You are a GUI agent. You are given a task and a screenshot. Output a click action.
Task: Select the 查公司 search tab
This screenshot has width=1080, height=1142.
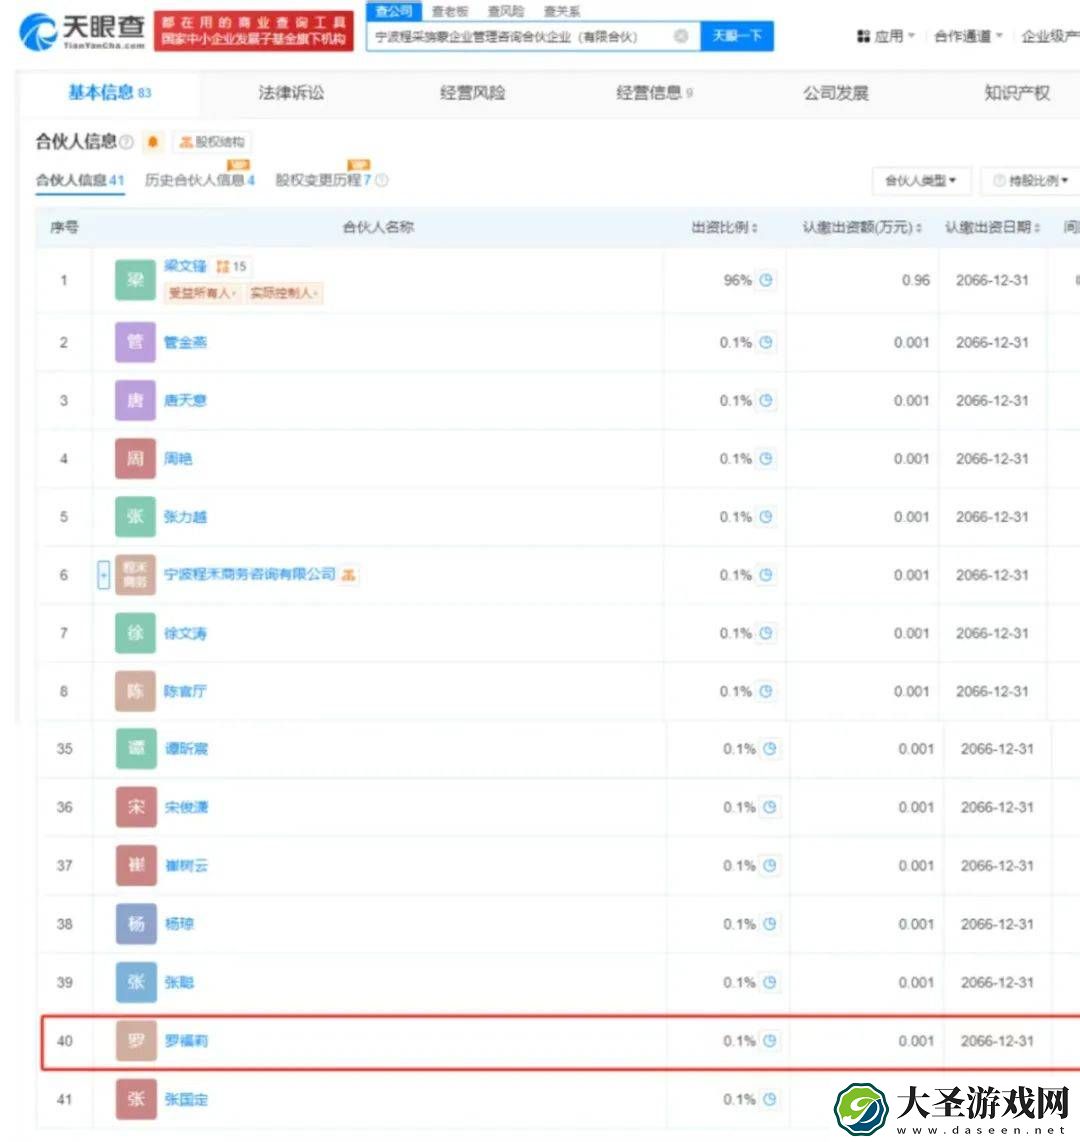[394, 11]
